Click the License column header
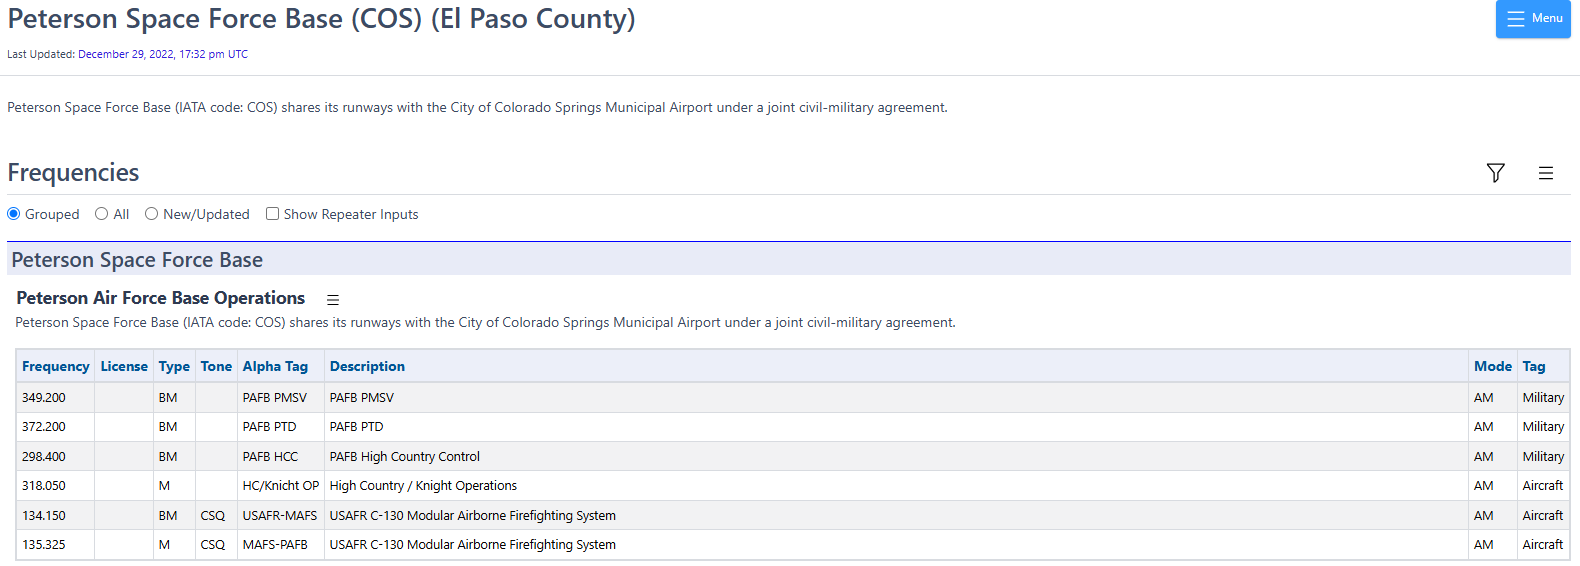This screenshot has width=1580, height=566. (x=124, y=366)
